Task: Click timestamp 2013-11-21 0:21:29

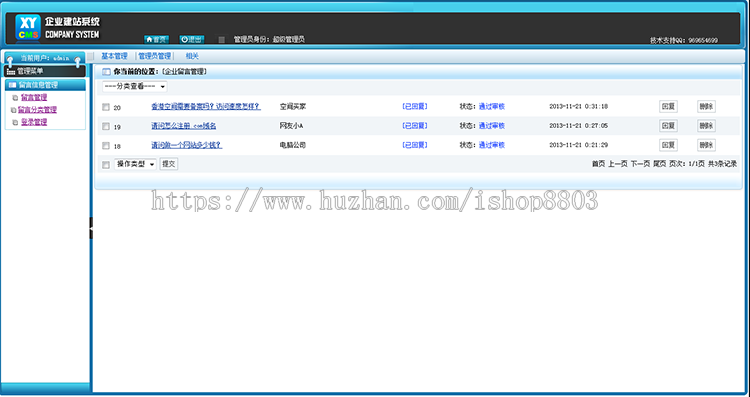Action: point(578,145)
